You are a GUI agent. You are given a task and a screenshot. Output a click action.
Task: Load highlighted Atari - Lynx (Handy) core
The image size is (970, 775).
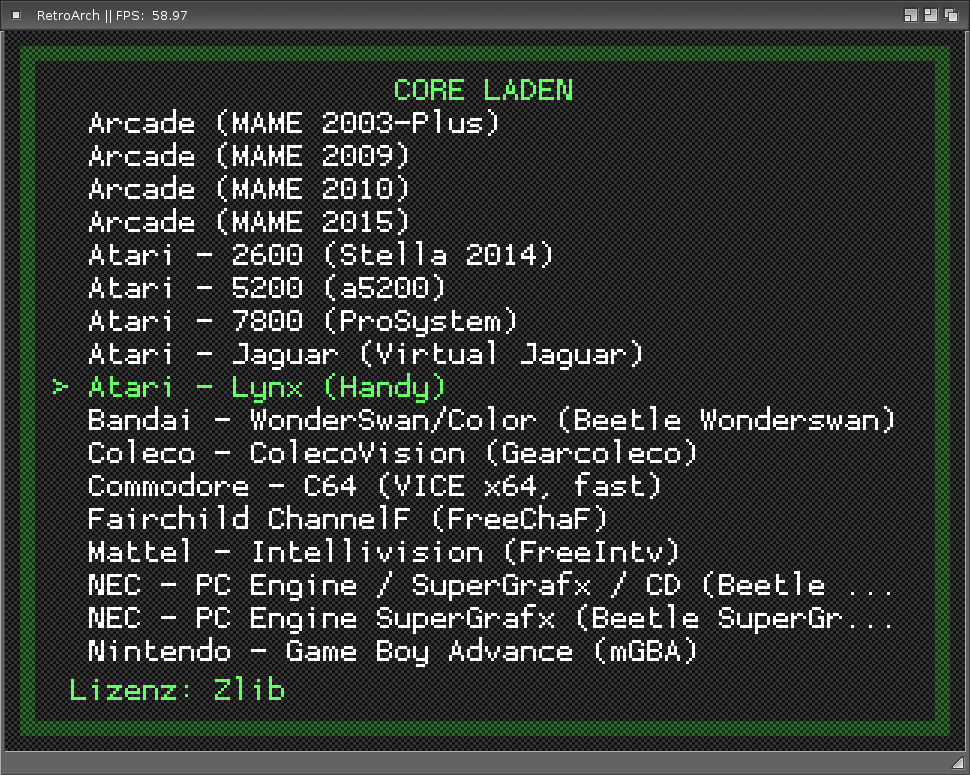[x=266, y=387]
